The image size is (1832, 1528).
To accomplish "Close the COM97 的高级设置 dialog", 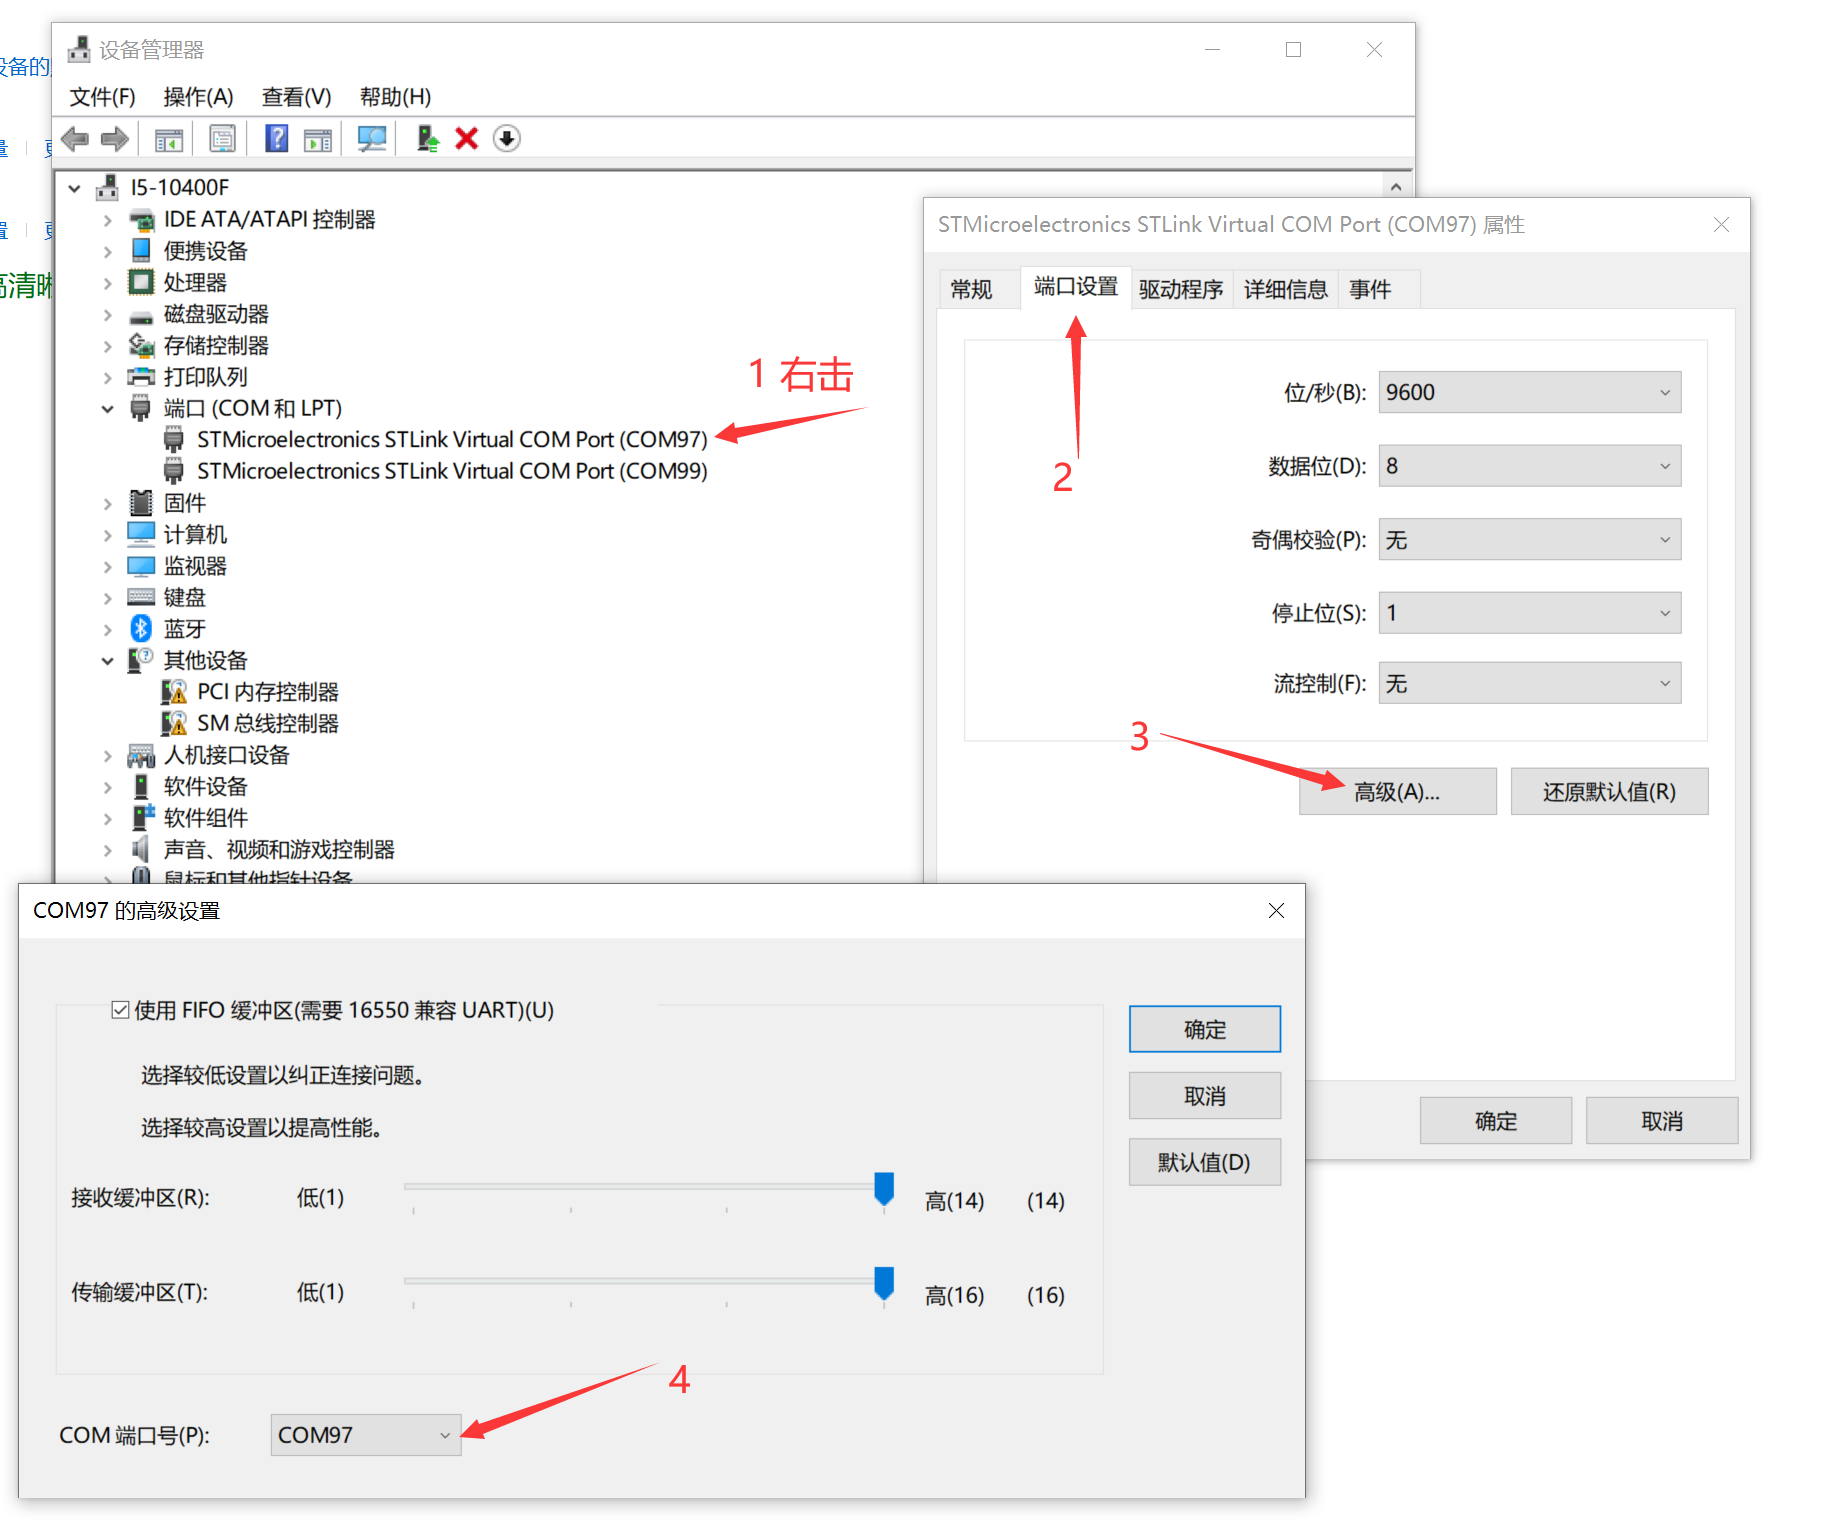I will point(1276,910).
